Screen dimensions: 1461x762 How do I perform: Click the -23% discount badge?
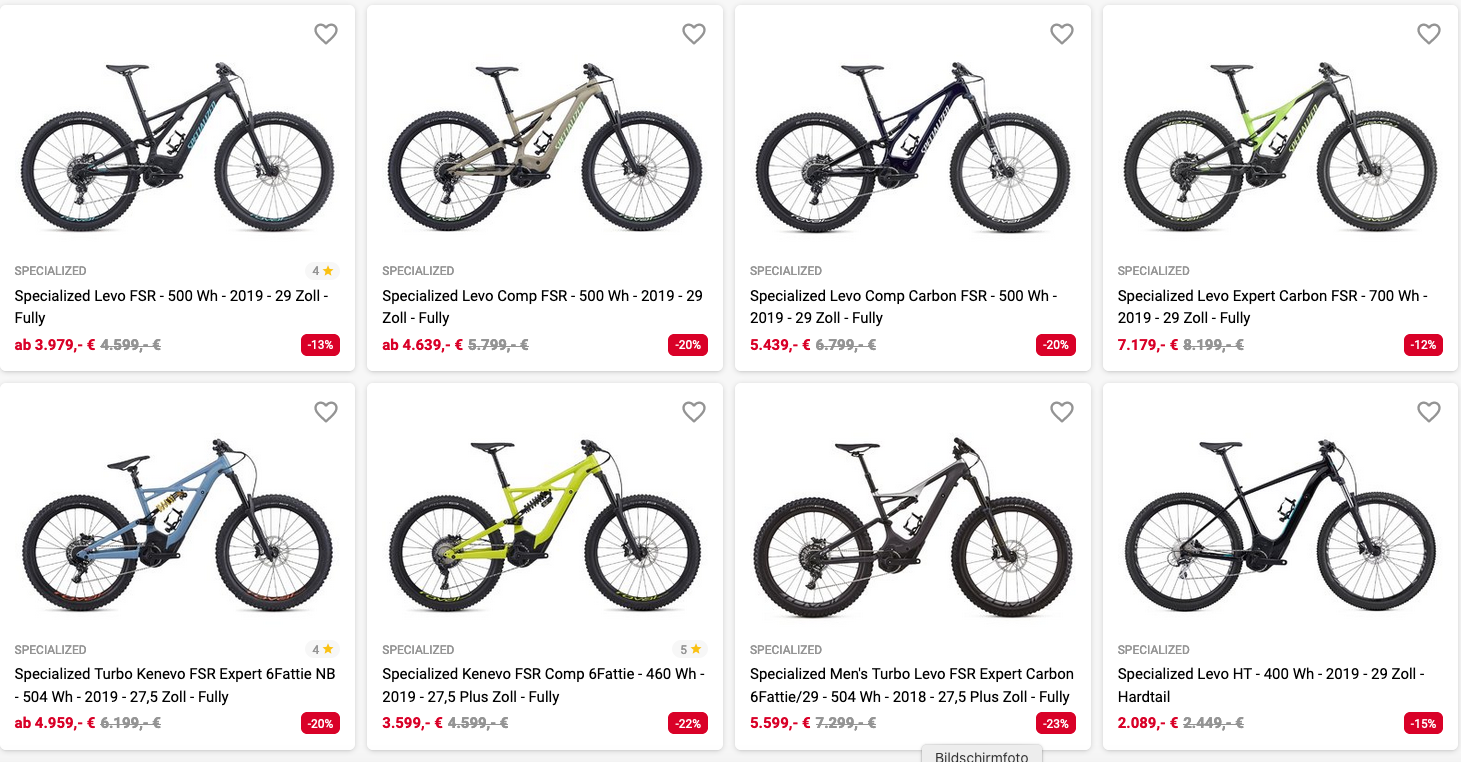tap(1056, 723)
